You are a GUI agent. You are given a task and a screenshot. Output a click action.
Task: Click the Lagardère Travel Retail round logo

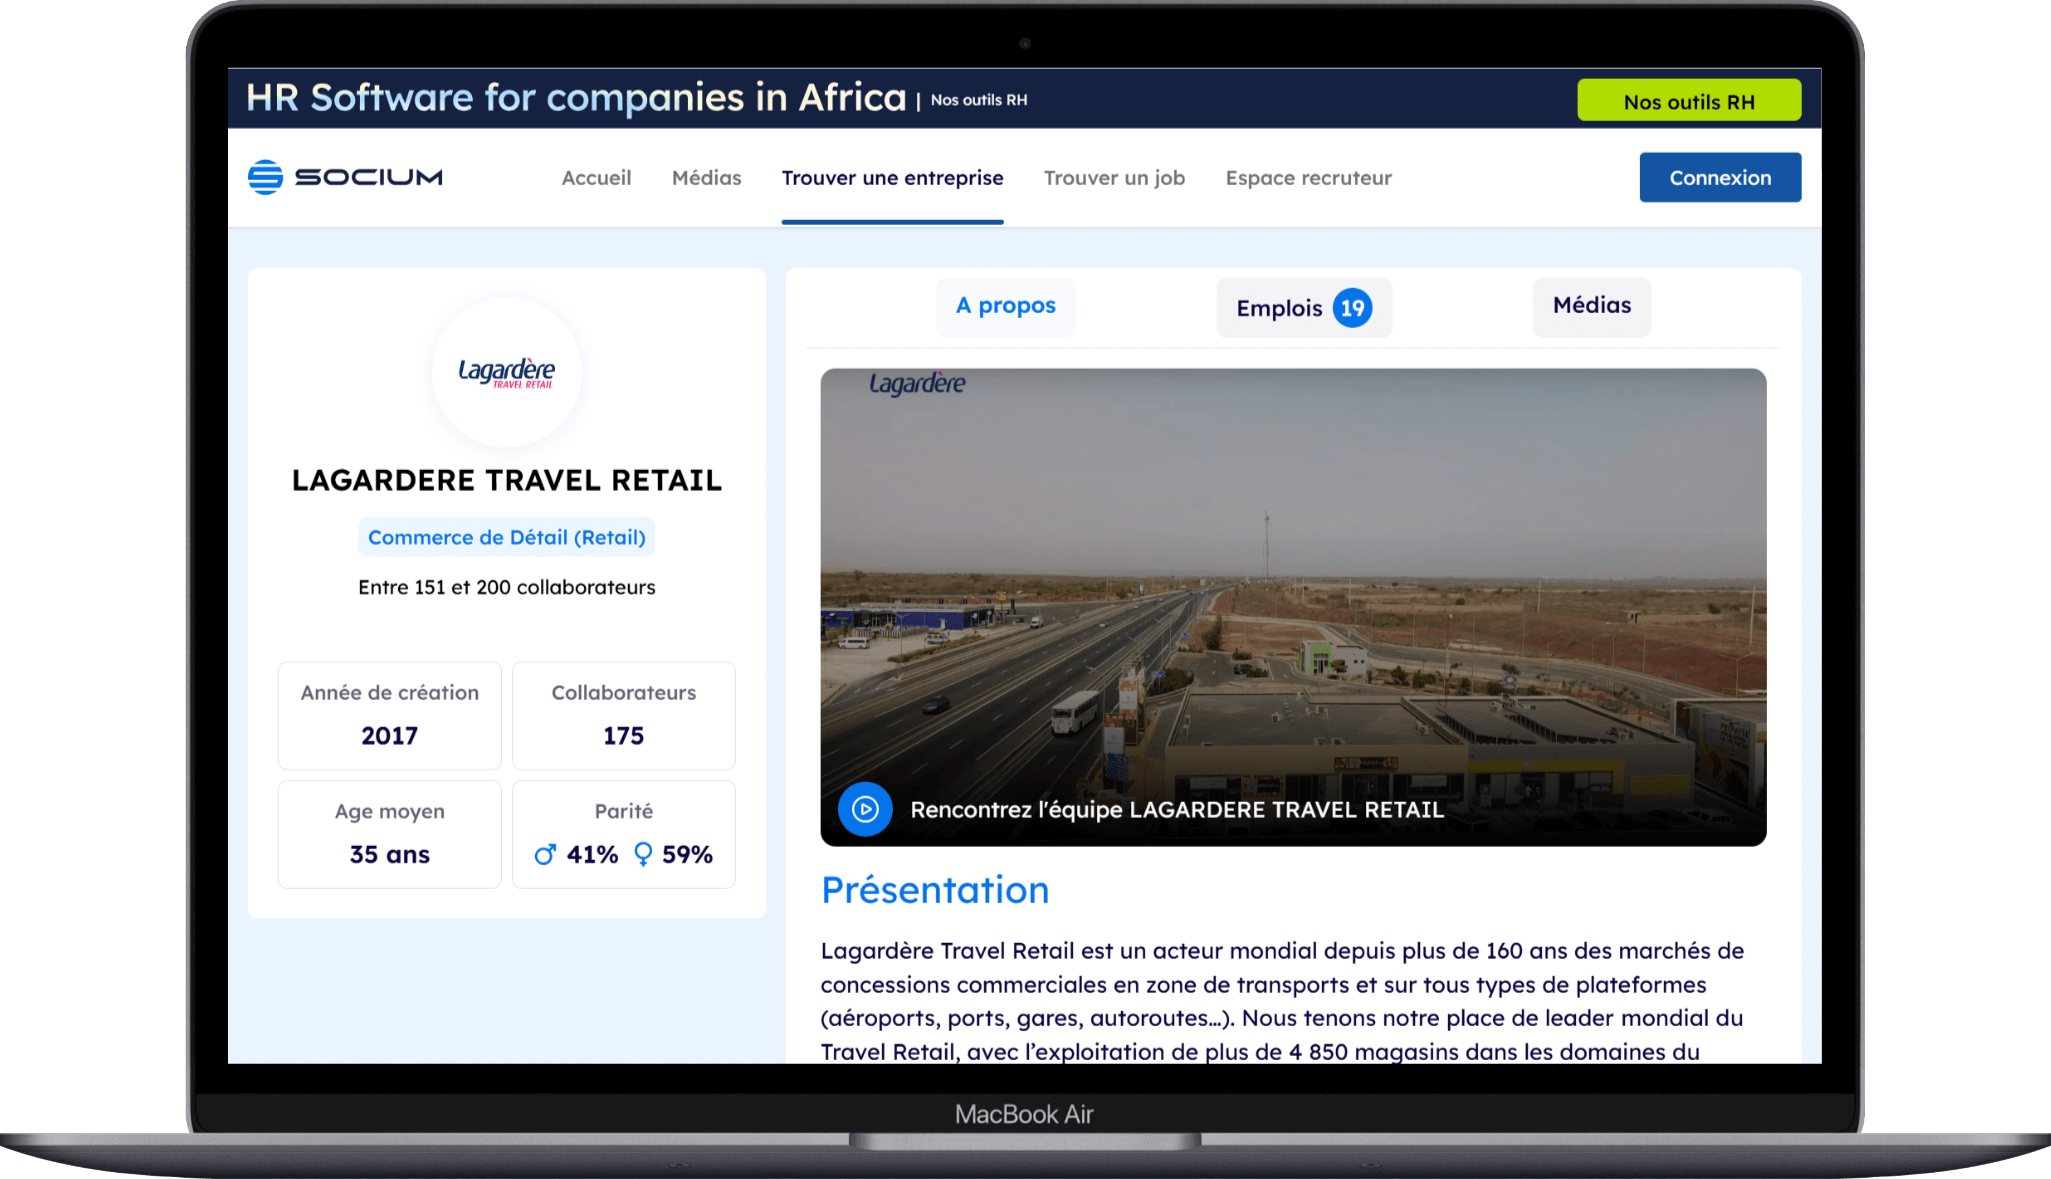click(506, 372)
